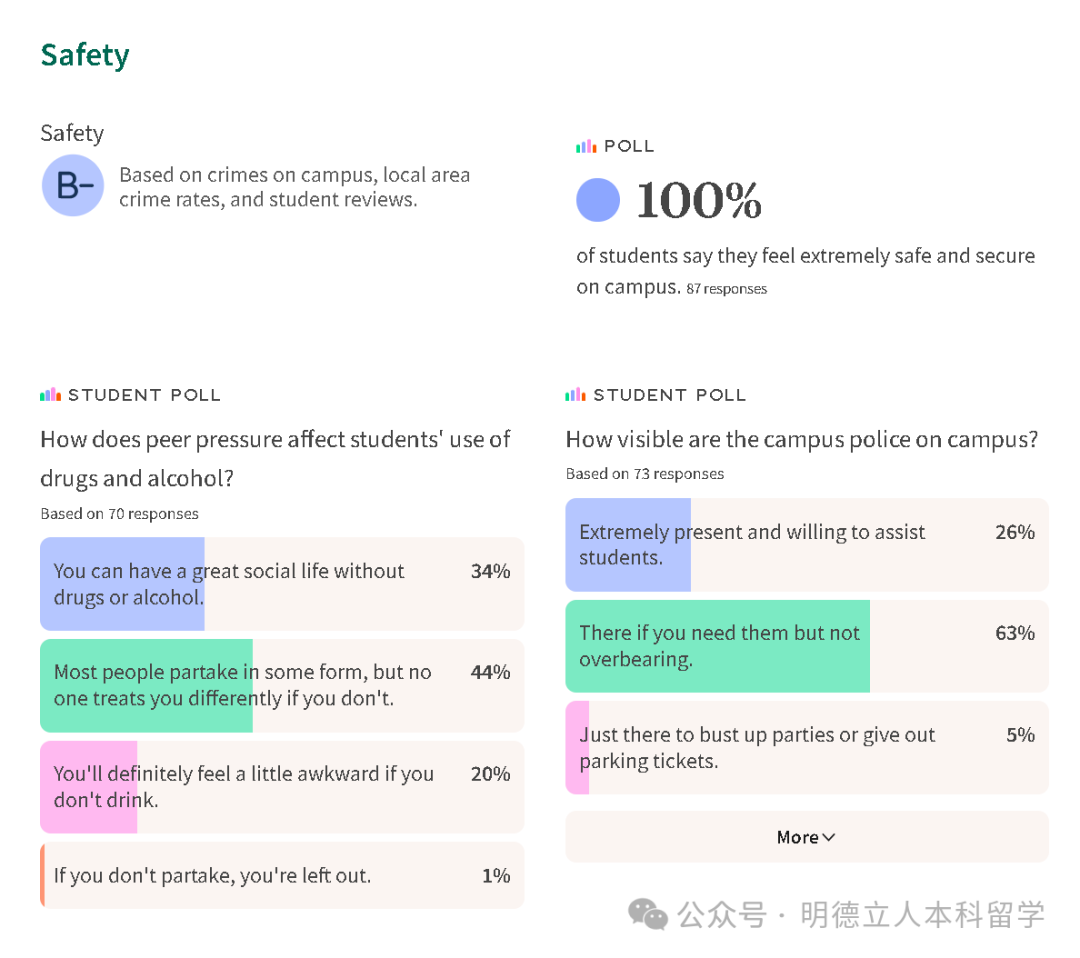Select 'great social life without drugs' answer

click(x=281, y=584)
